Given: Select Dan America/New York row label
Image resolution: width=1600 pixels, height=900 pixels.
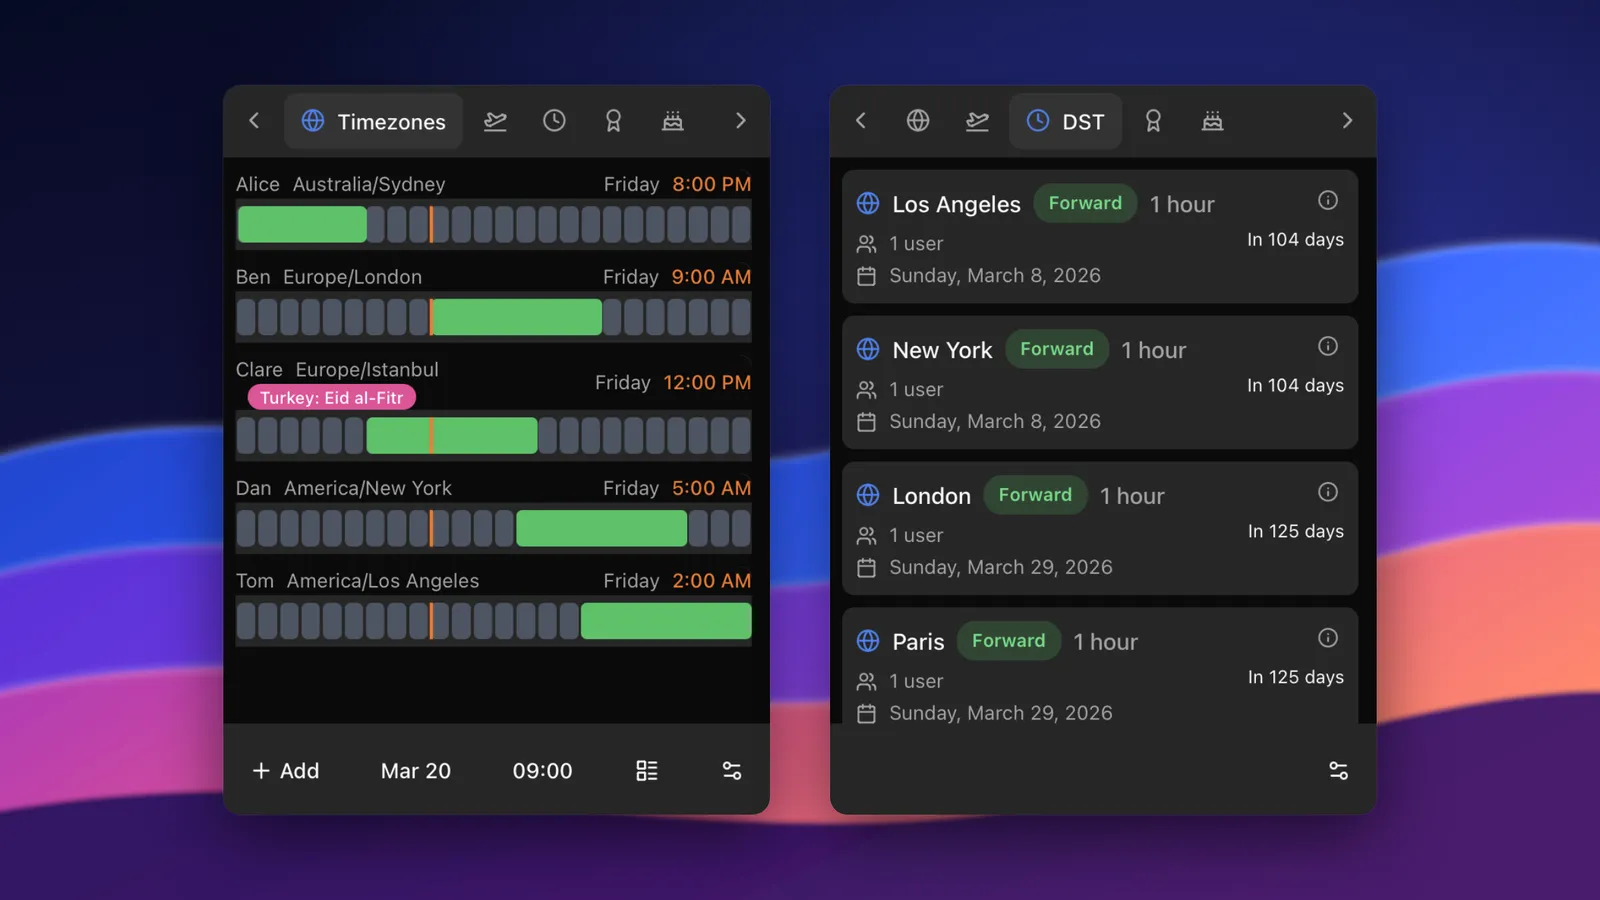Looking at the screenshot, I should pyautogui.click(x=344, y=488).
